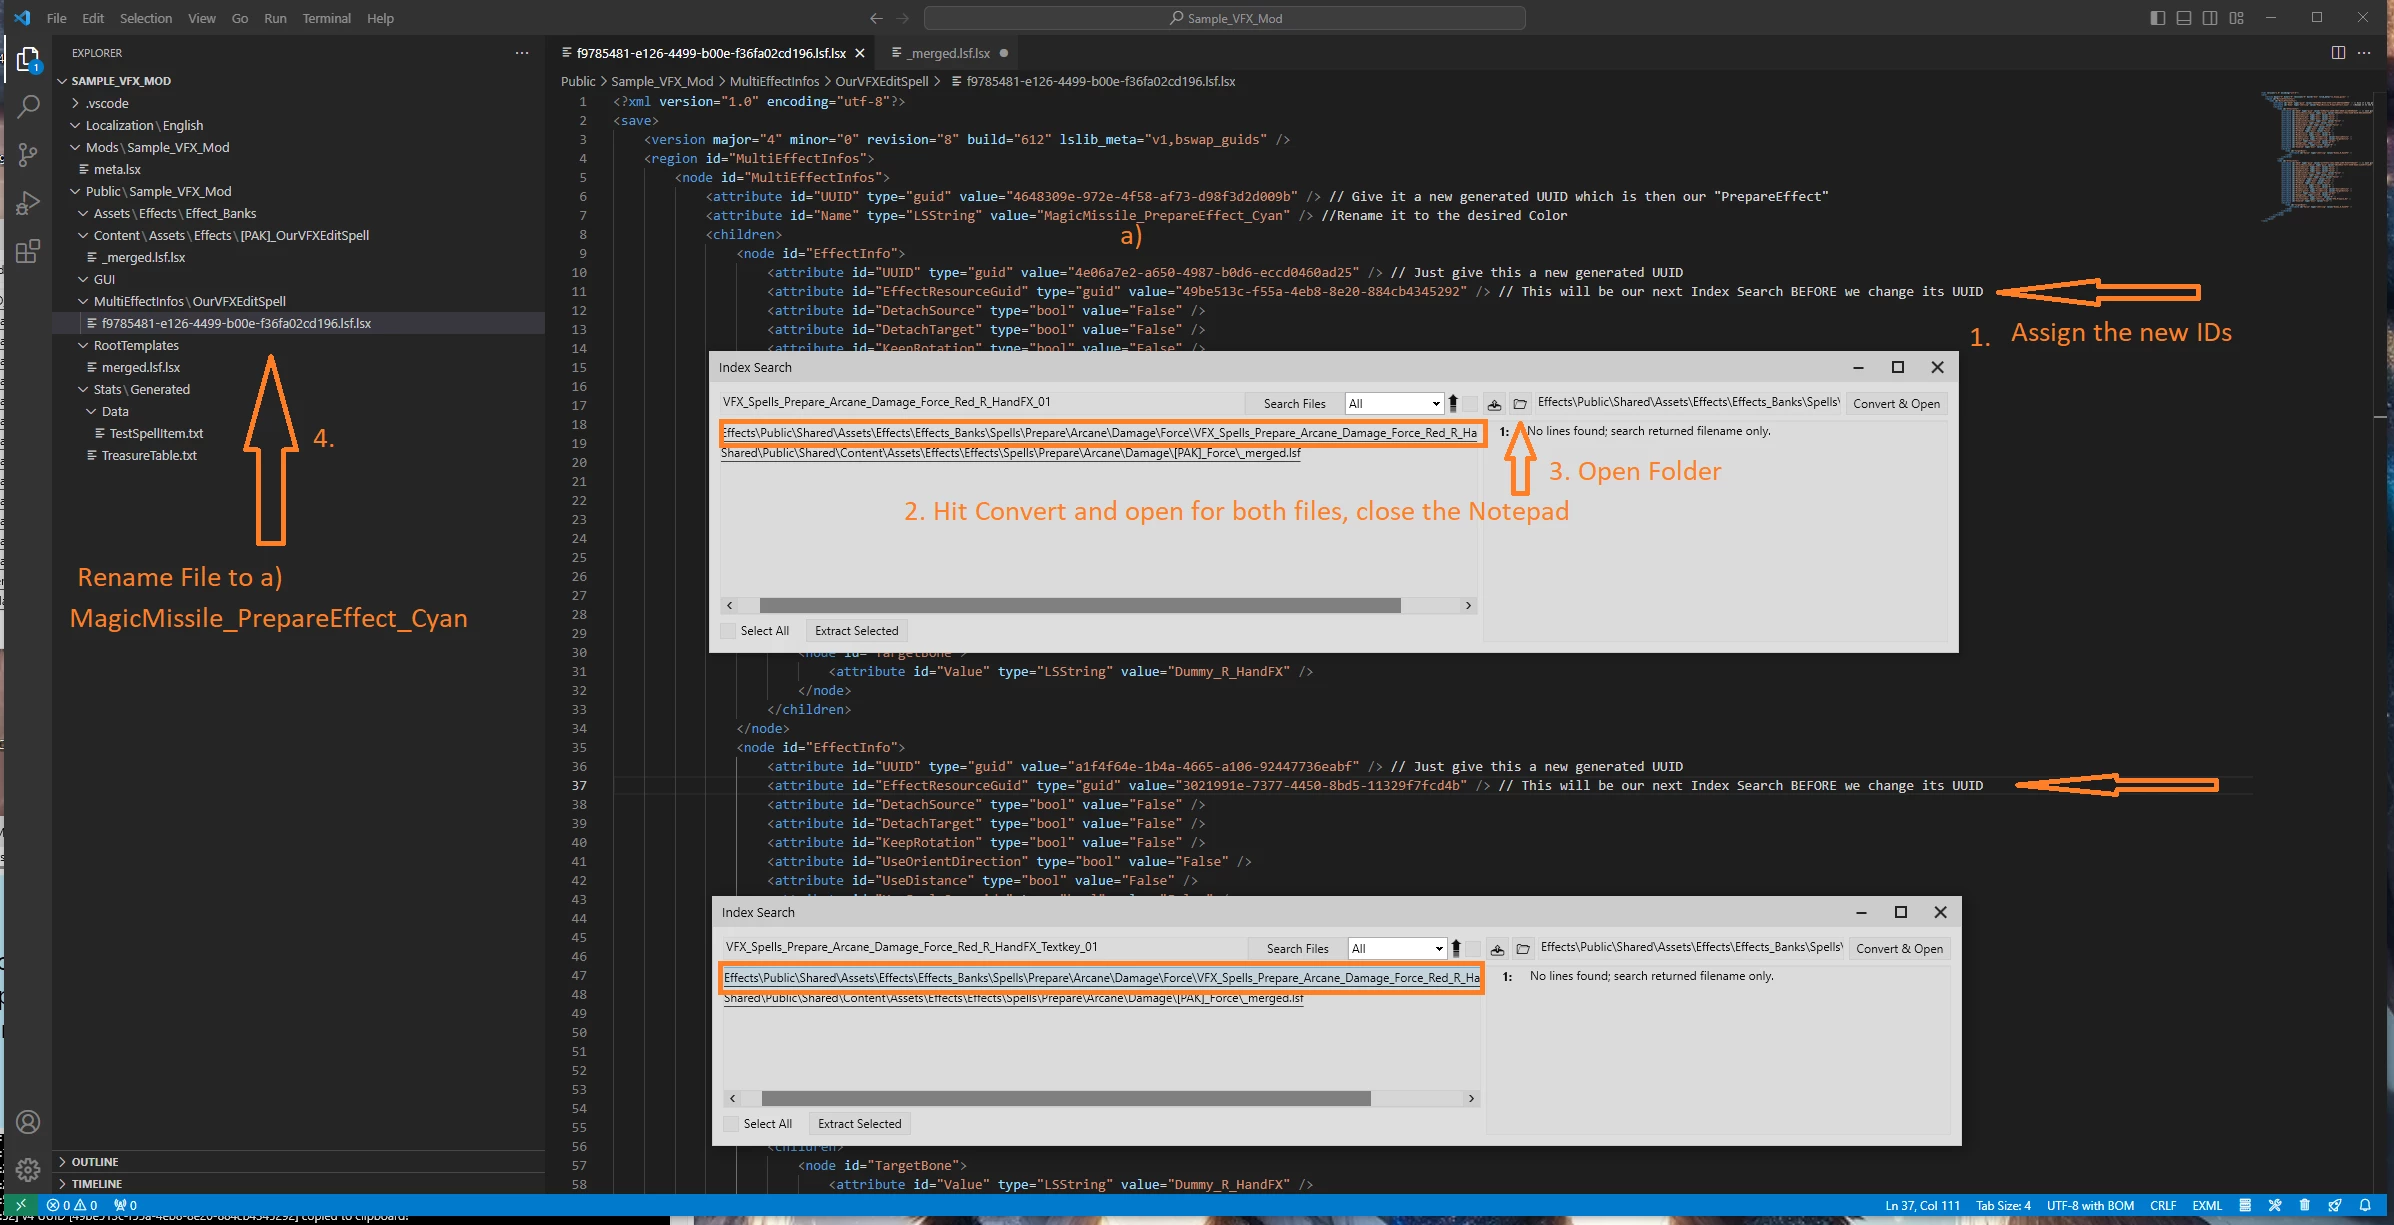Open the Run menu
Image resolution: width=2394 pixels, height=1225 pixels.
coord(275,18)
